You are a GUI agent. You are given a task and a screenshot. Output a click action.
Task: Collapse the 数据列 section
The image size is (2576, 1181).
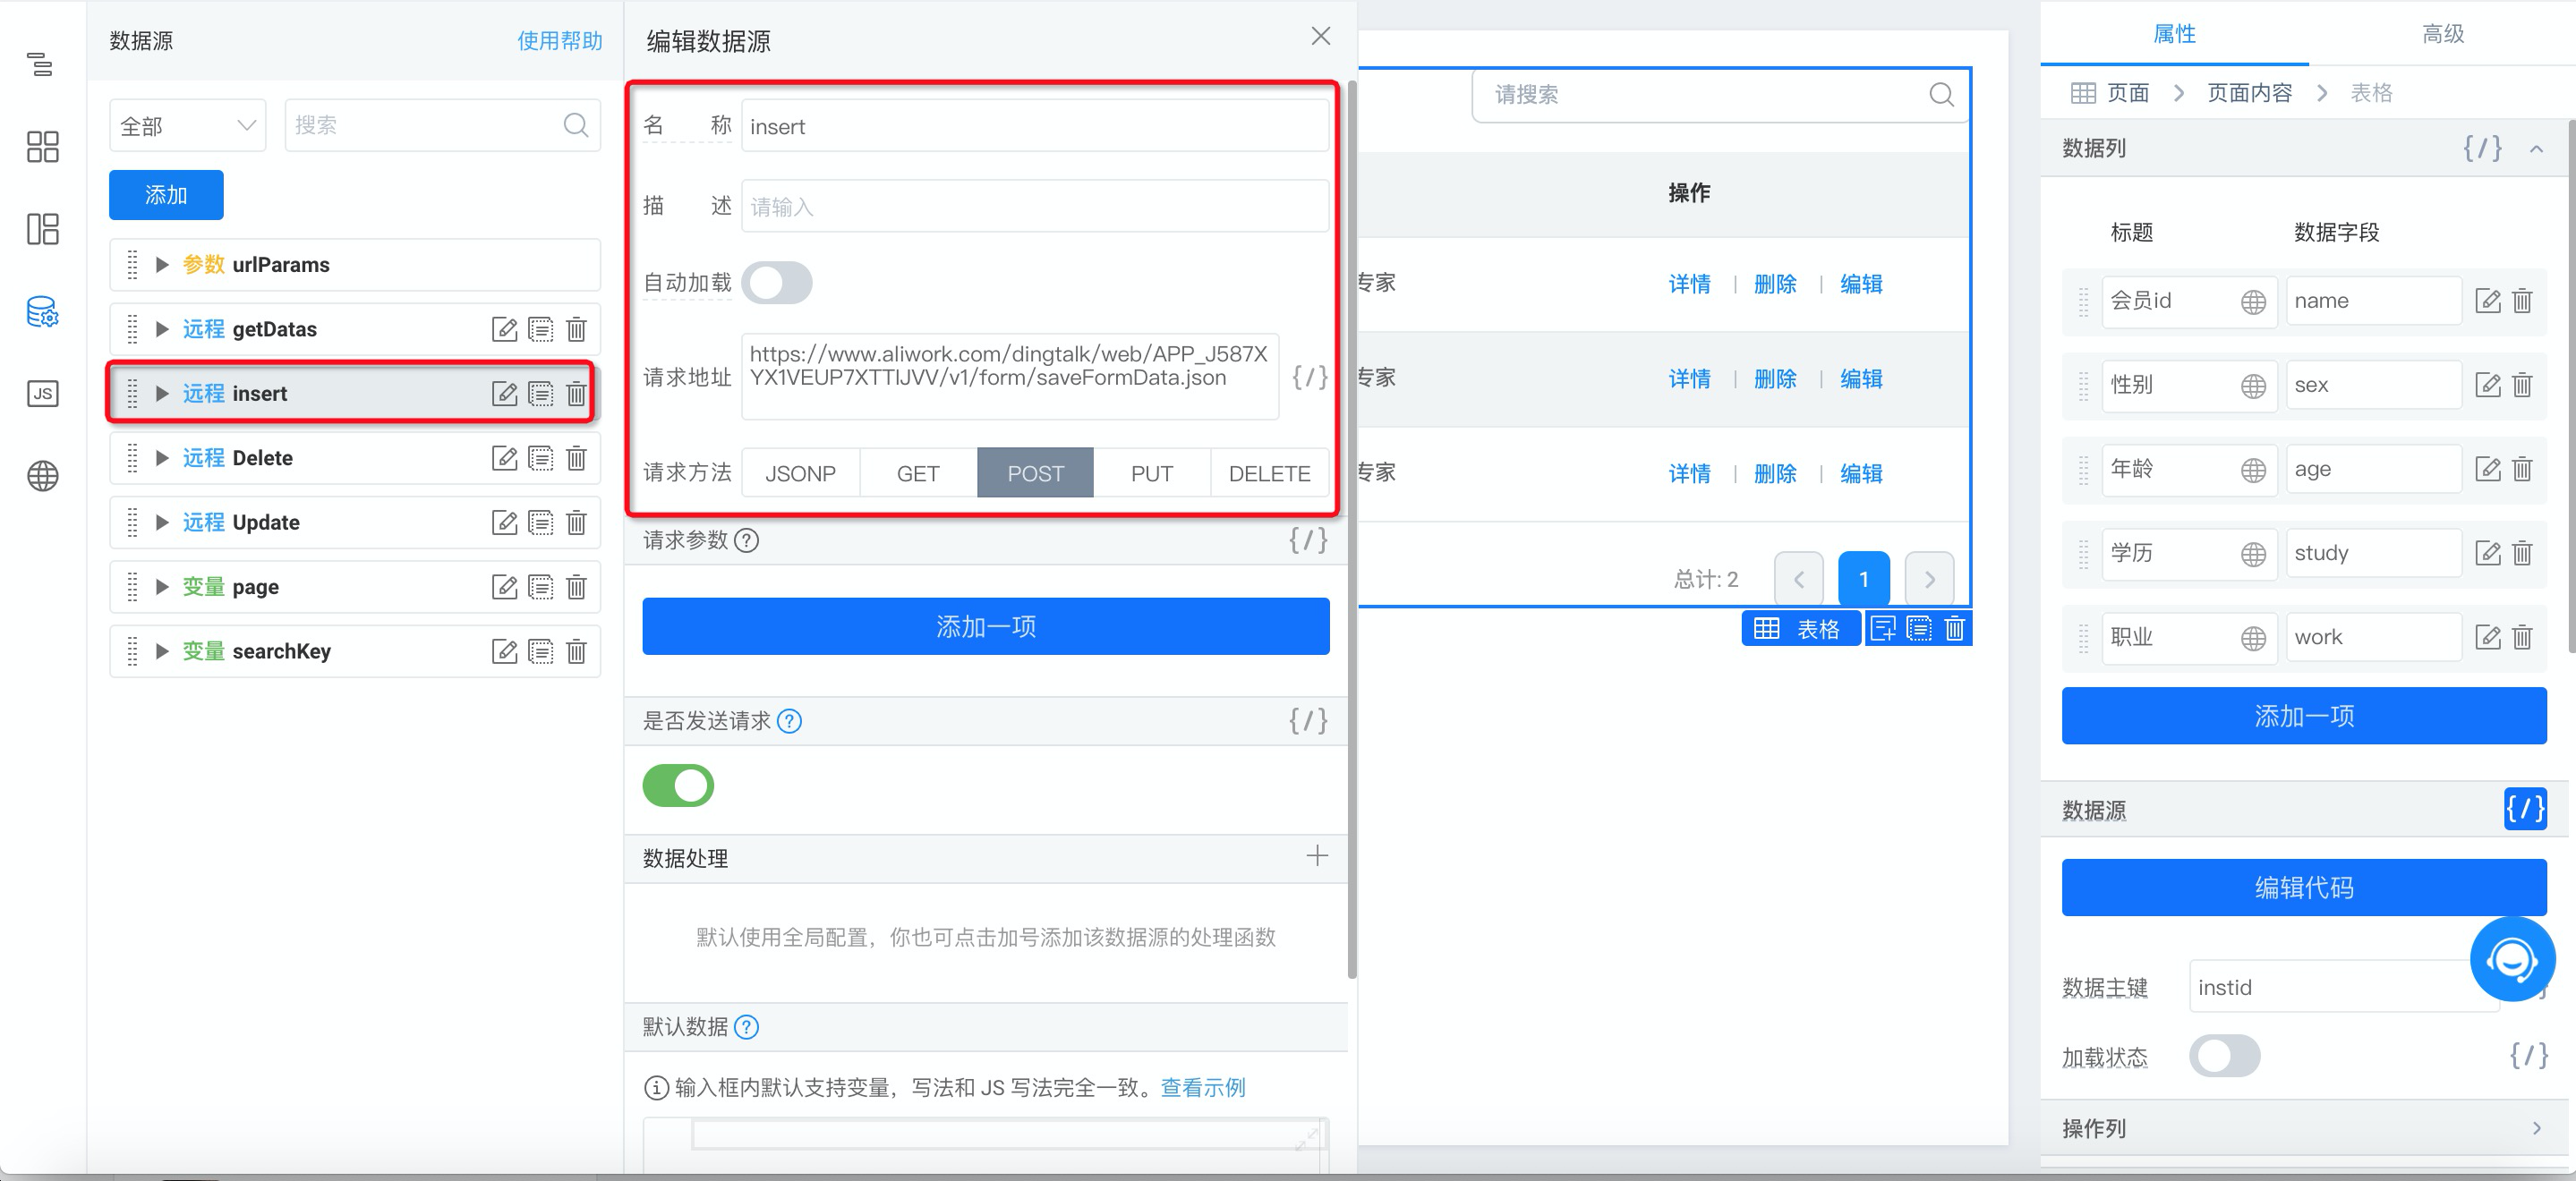(2536, 149)
